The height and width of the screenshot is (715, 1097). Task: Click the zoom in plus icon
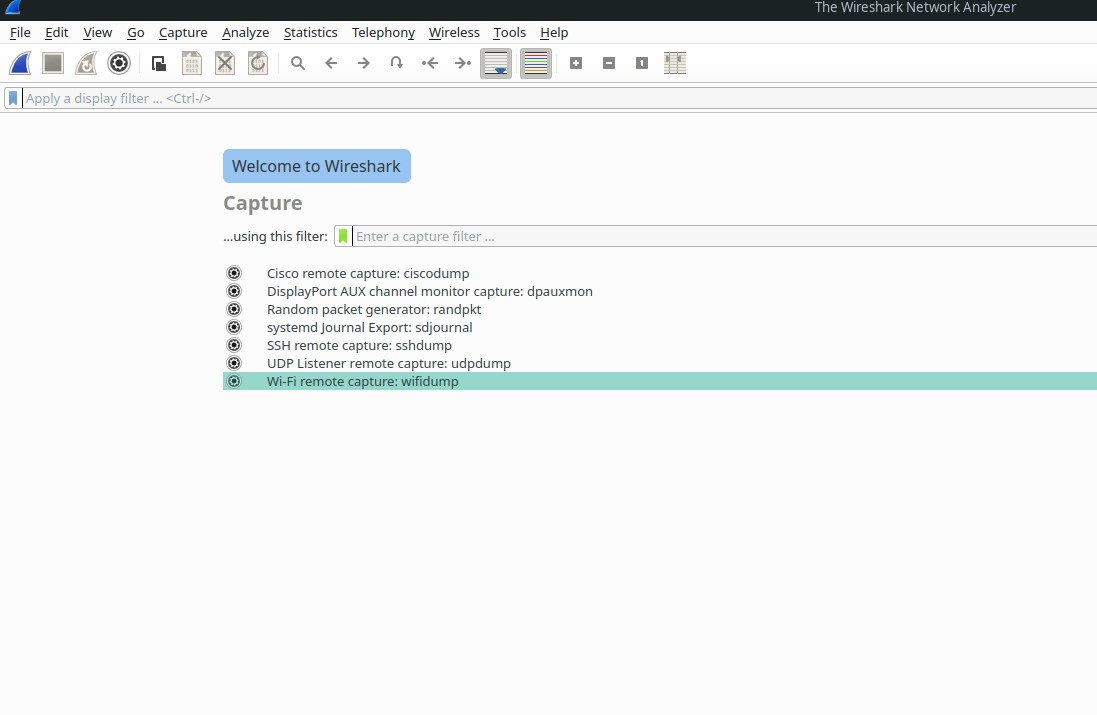click(576, 64)
